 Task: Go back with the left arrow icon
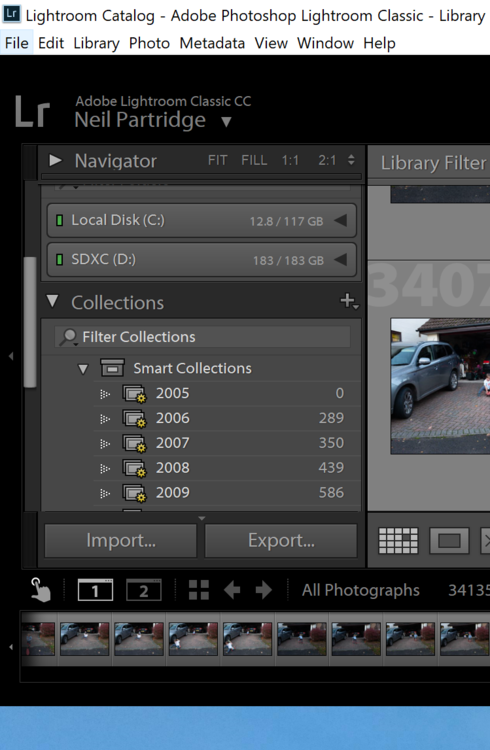point(232,590)
